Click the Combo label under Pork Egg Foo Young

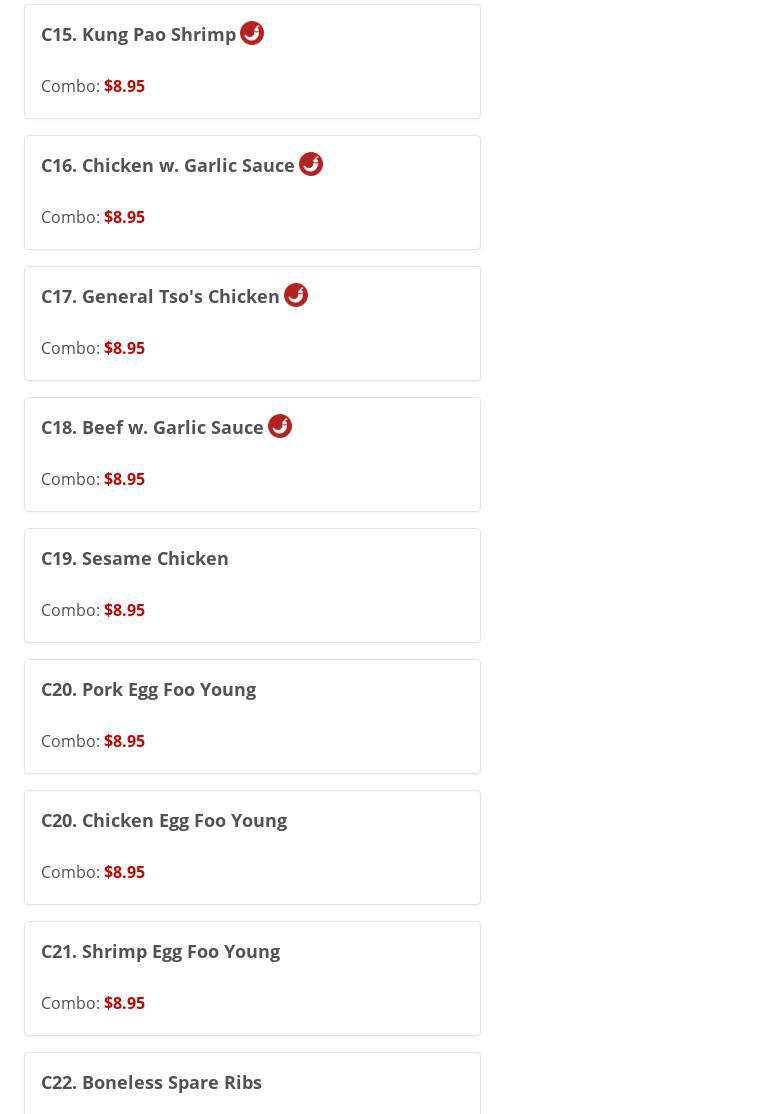click(70, 742)
